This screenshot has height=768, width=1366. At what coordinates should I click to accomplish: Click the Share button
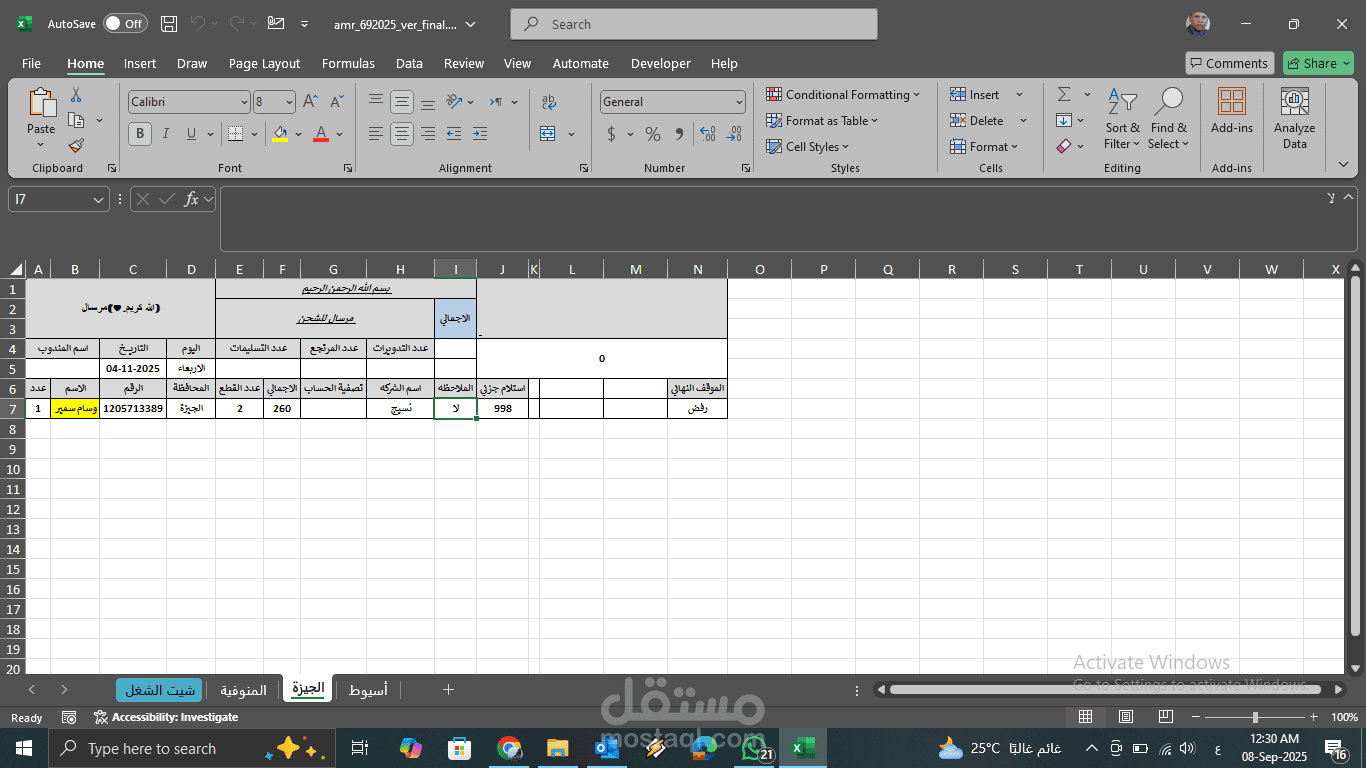1318,63
